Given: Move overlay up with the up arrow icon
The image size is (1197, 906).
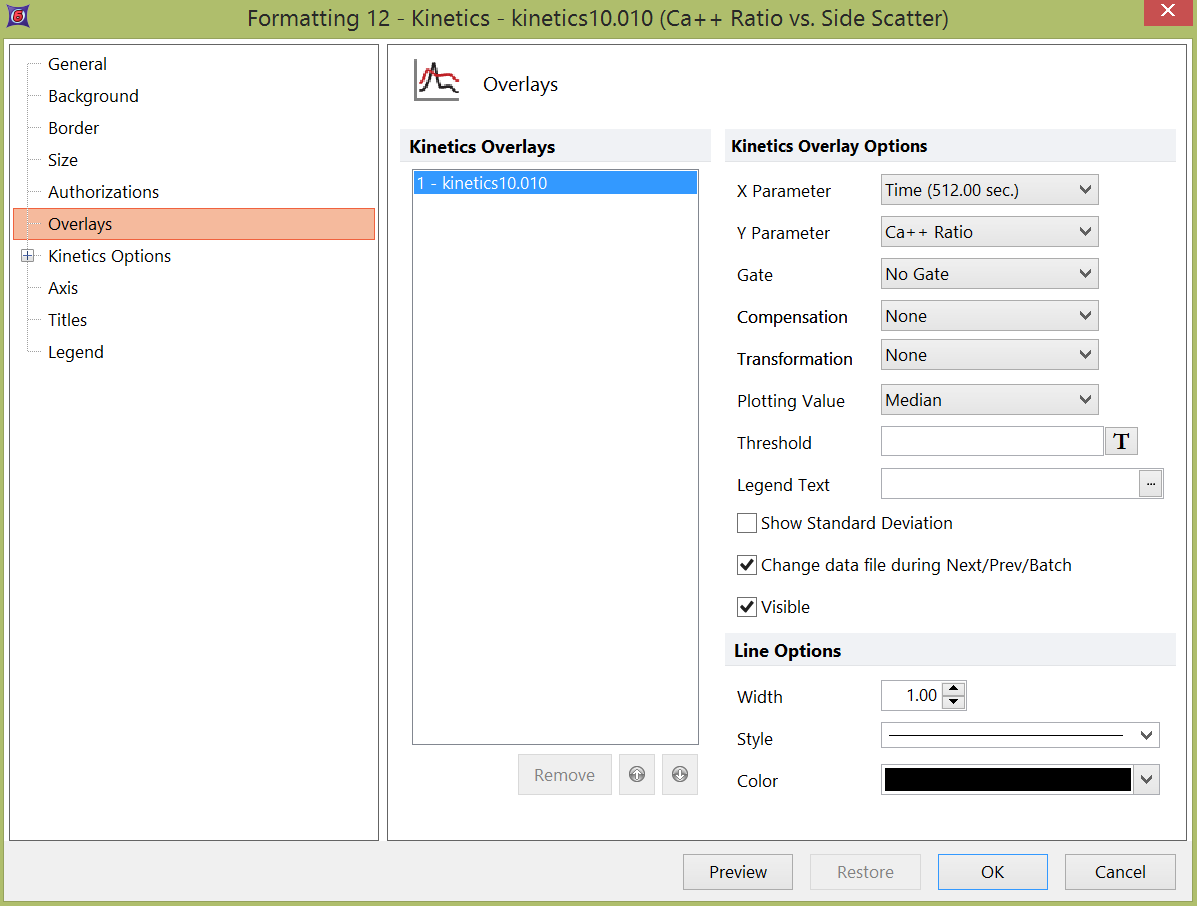Looking at the screenshot, I should pyautogui.click(x=637, y=775).
